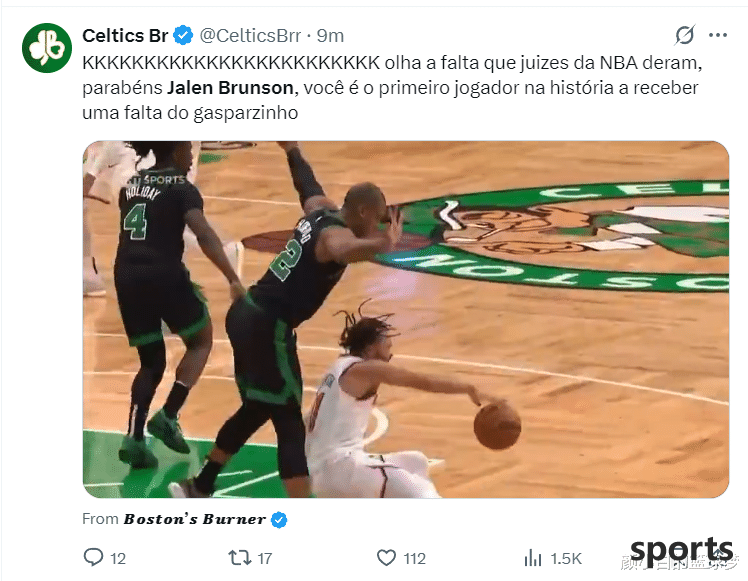The height and width of the screenshot is (581, 748).
Task: Click the reply count 12
Action: point(118,558)
